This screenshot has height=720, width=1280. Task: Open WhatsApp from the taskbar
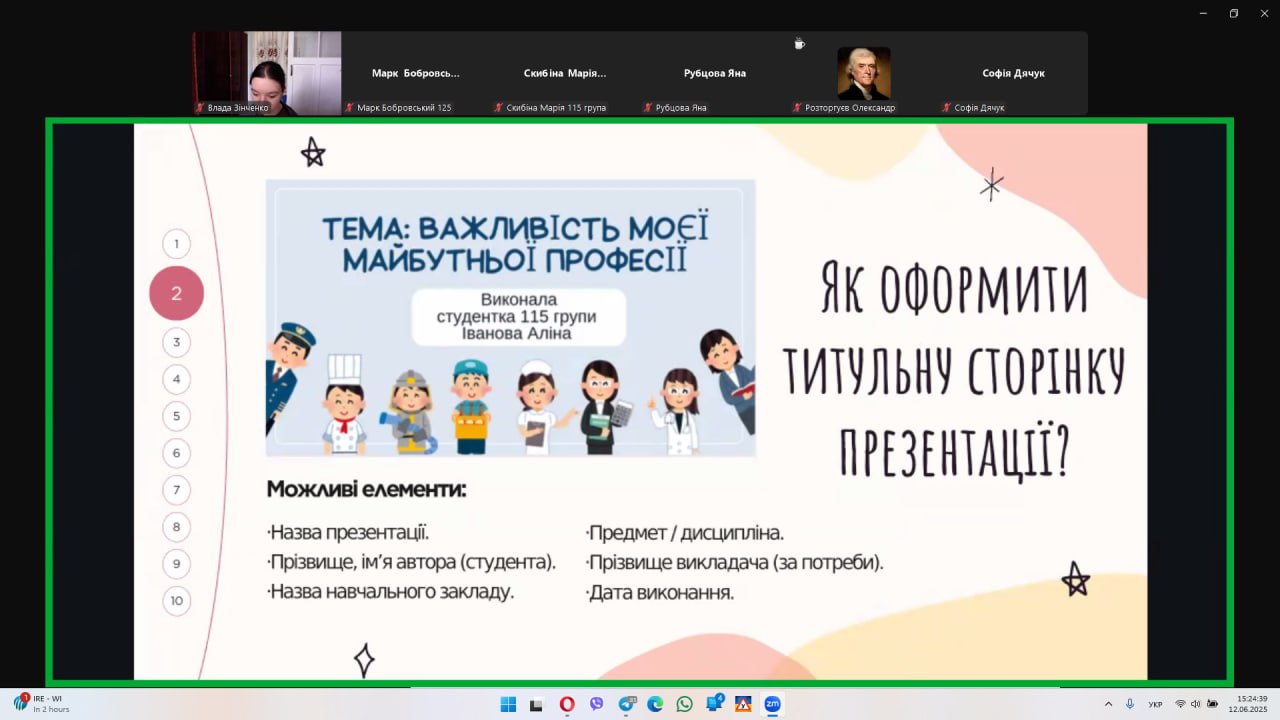684,704
